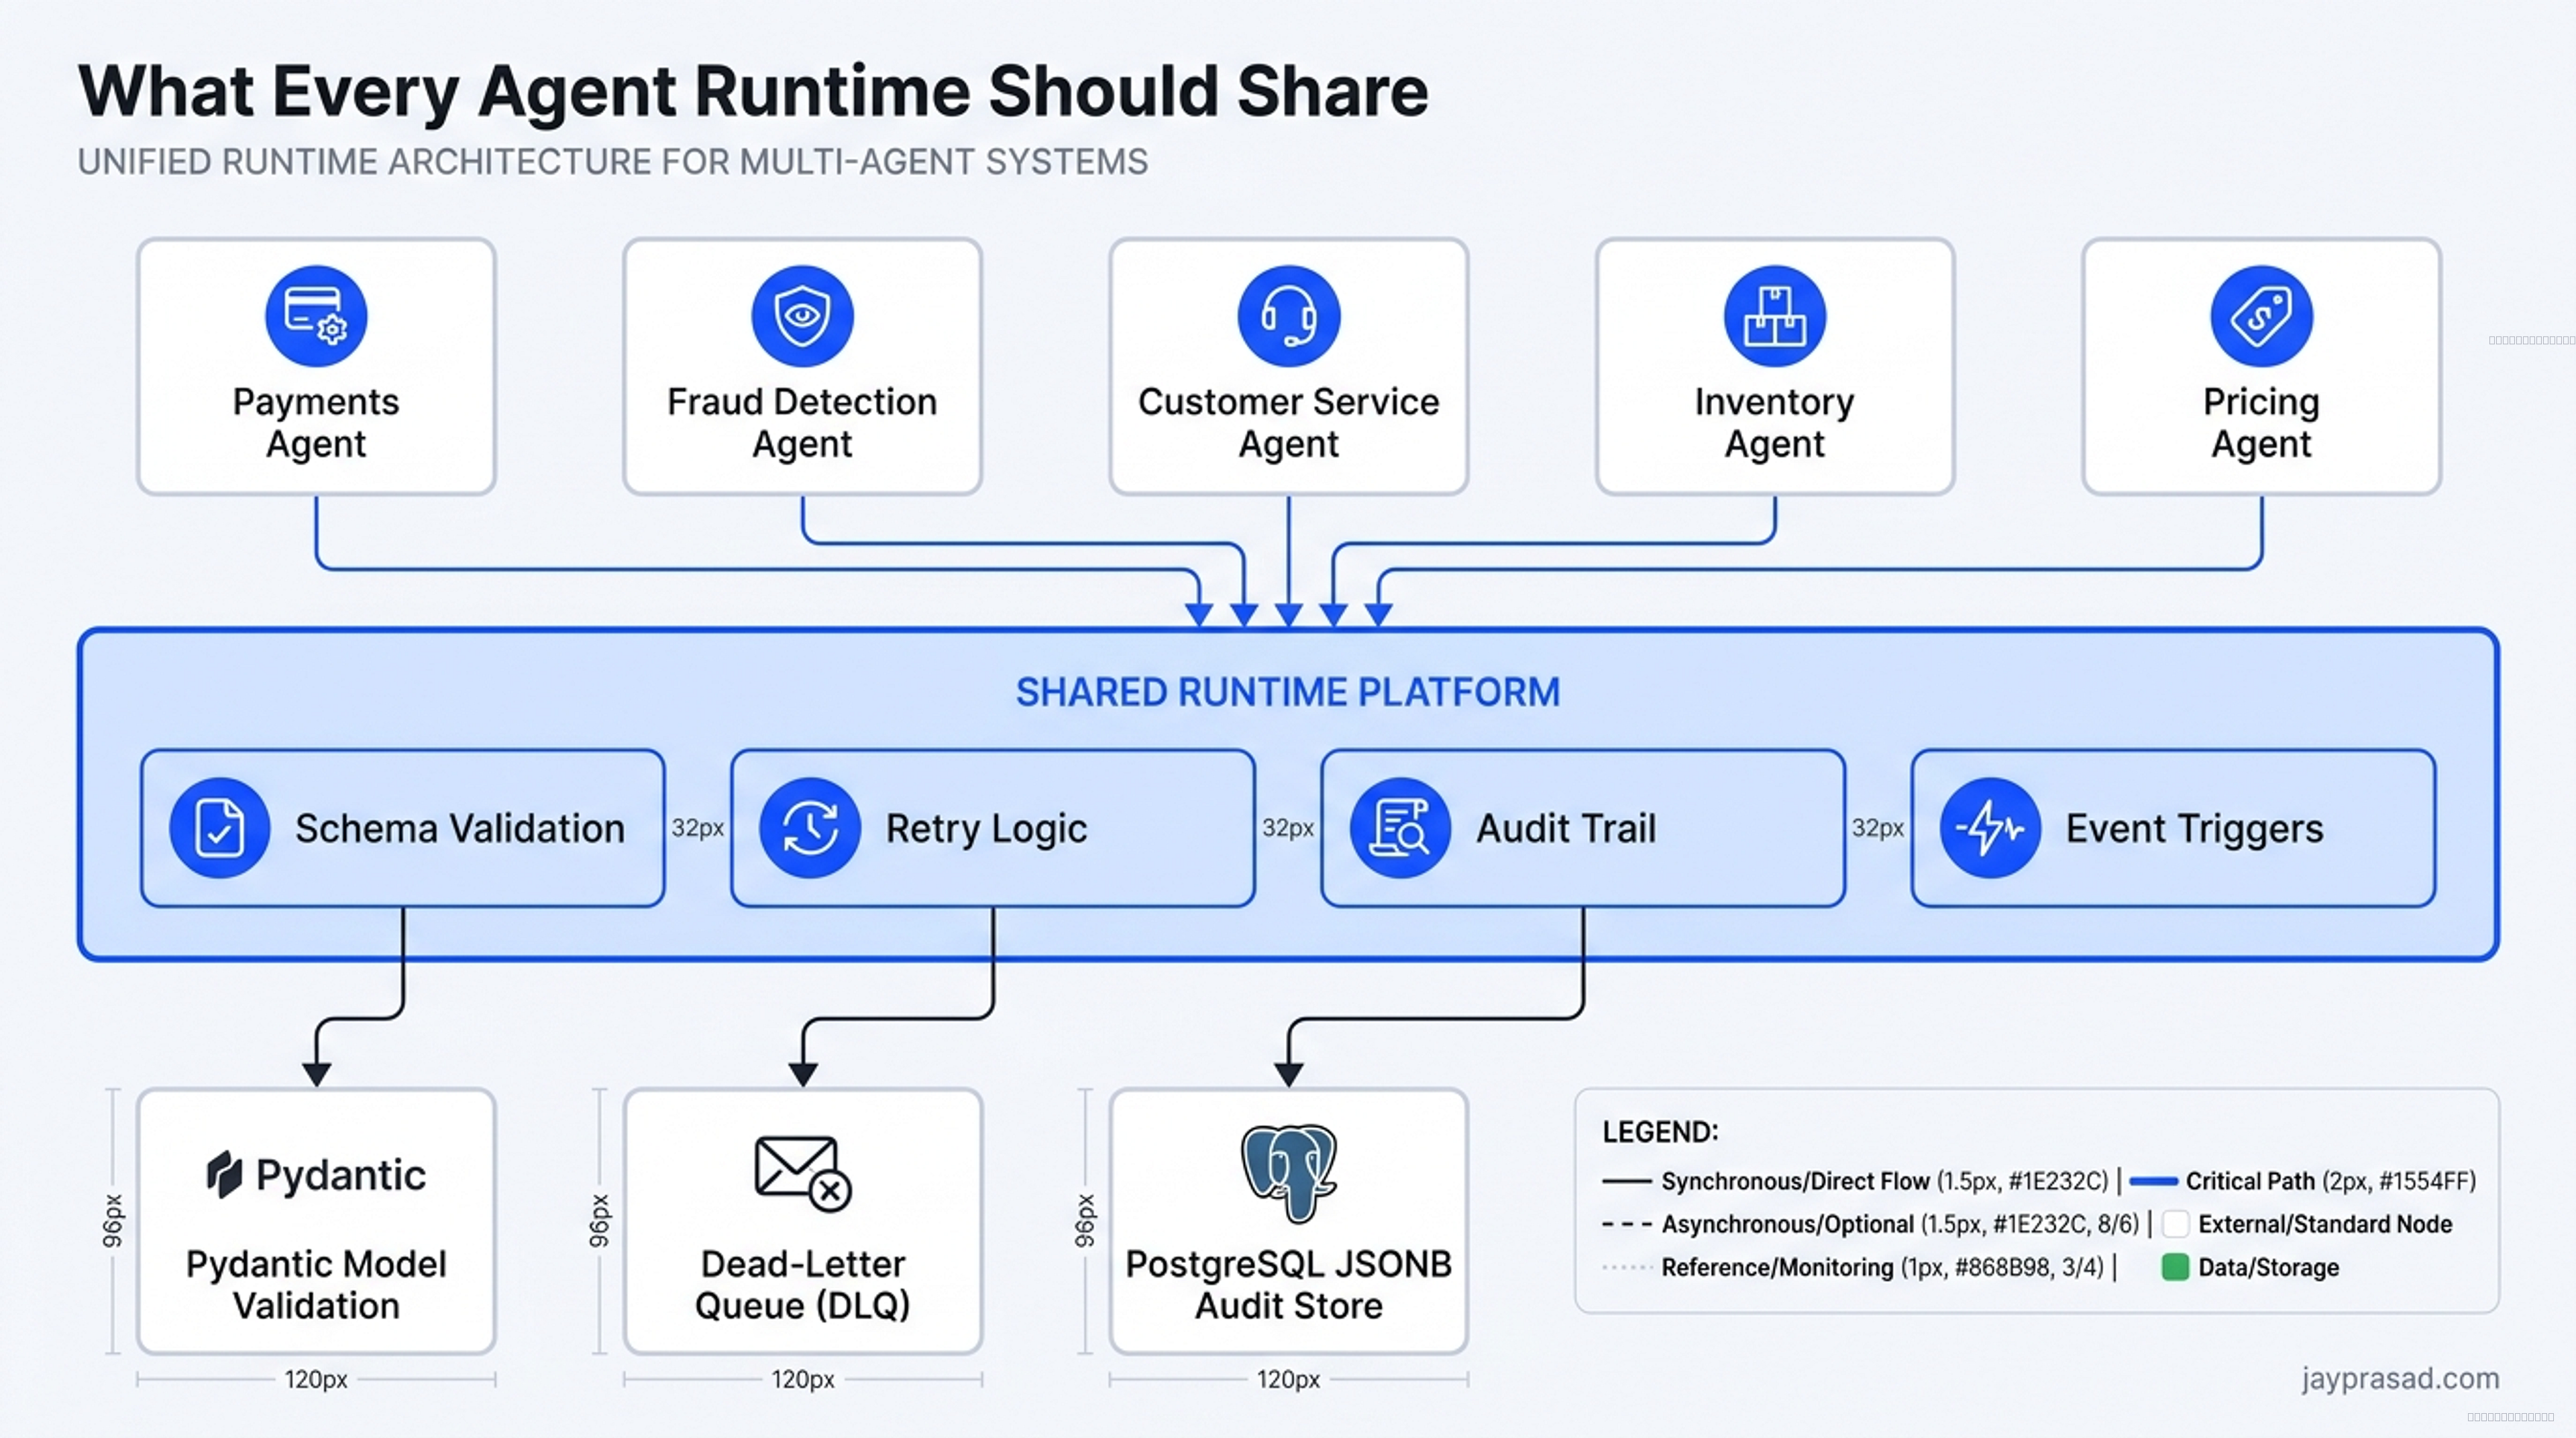Viewport: 2576px width, 1438px height.
Task: Select the Pricing Agent label
Action: 2261,422
